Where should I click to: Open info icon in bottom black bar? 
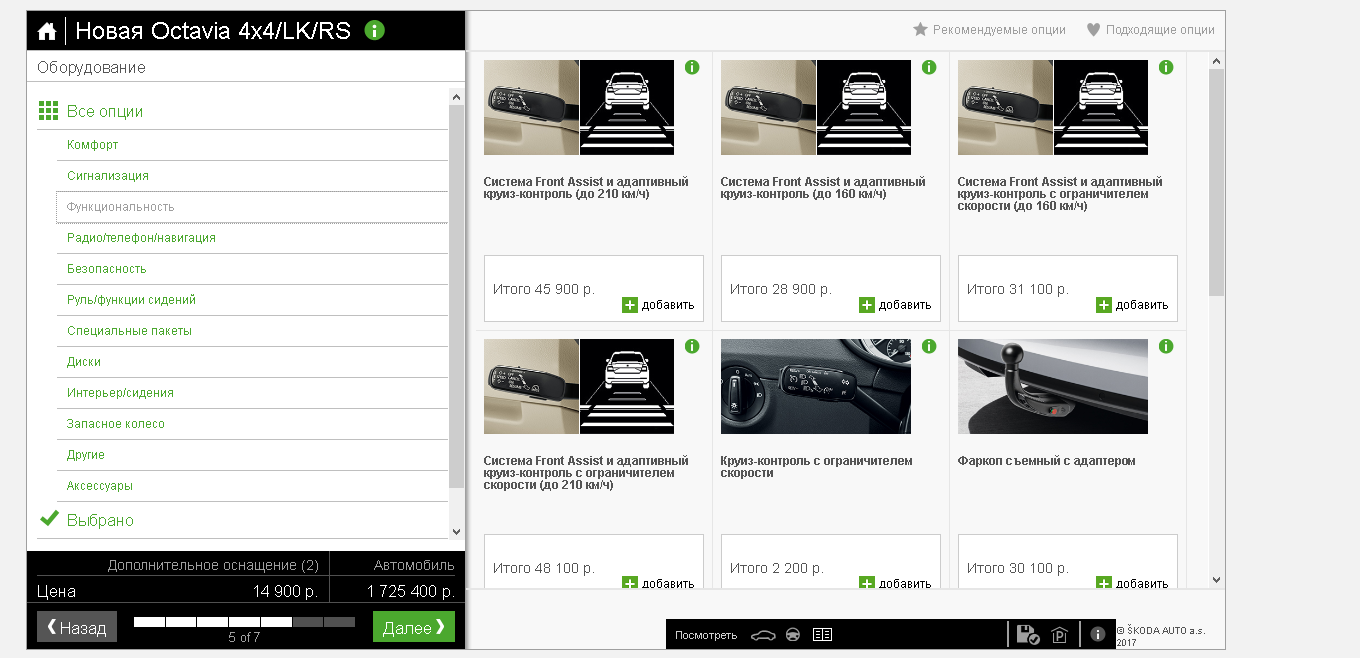point(1097,634)
